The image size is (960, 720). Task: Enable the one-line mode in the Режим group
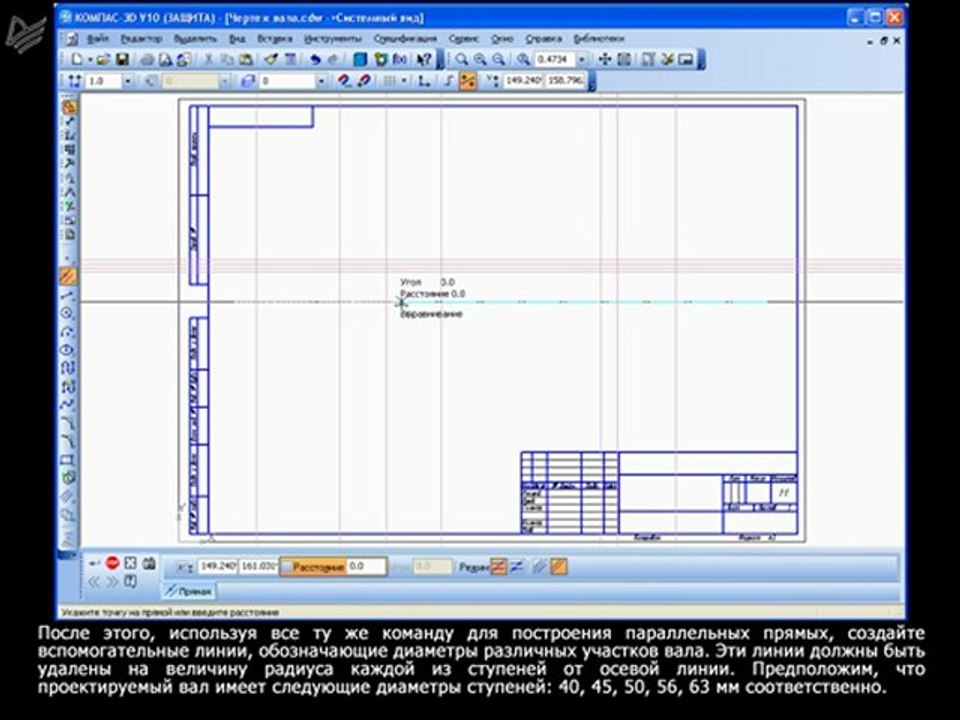tap(499, 567)
